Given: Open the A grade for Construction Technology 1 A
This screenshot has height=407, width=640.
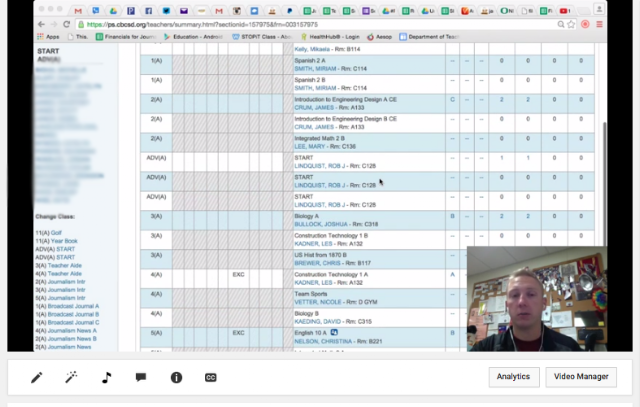Looking at the screenshot, I should [452, 275].
